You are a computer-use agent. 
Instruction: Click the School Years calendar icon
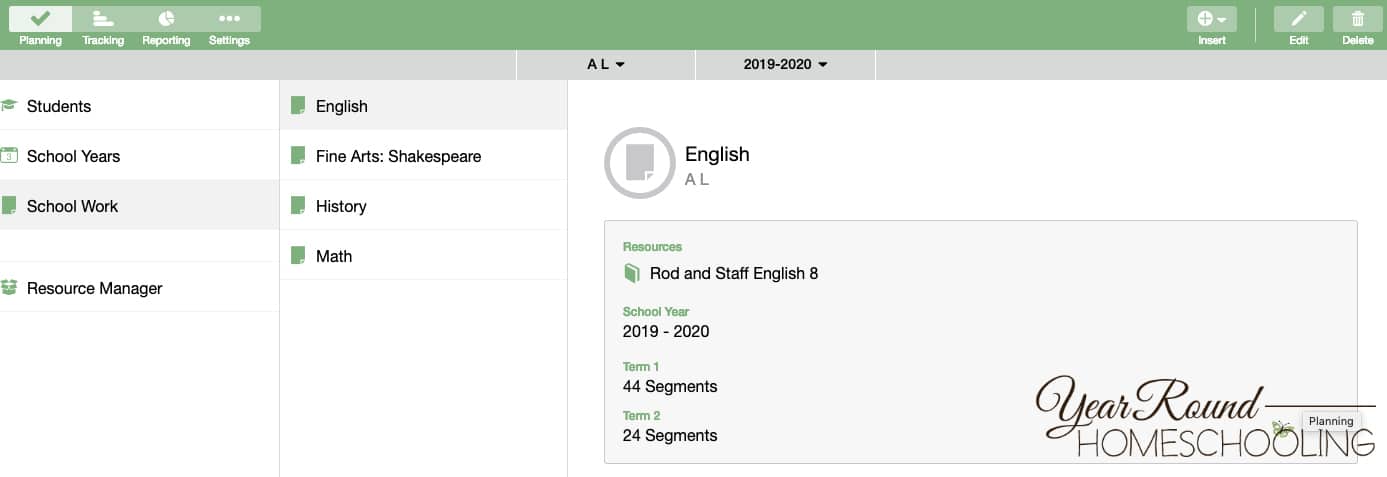click(10, 156)
